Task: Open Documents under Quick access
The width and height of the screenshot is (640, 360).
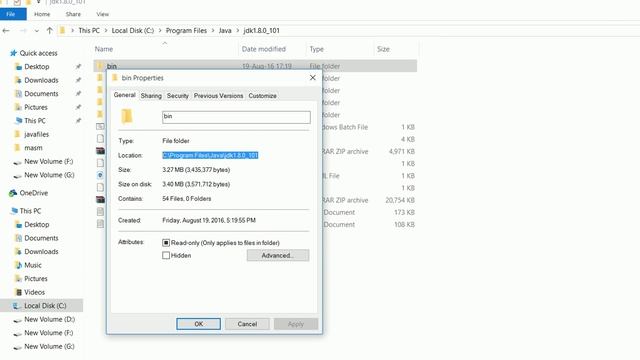Action: click(x=41, y=93)
